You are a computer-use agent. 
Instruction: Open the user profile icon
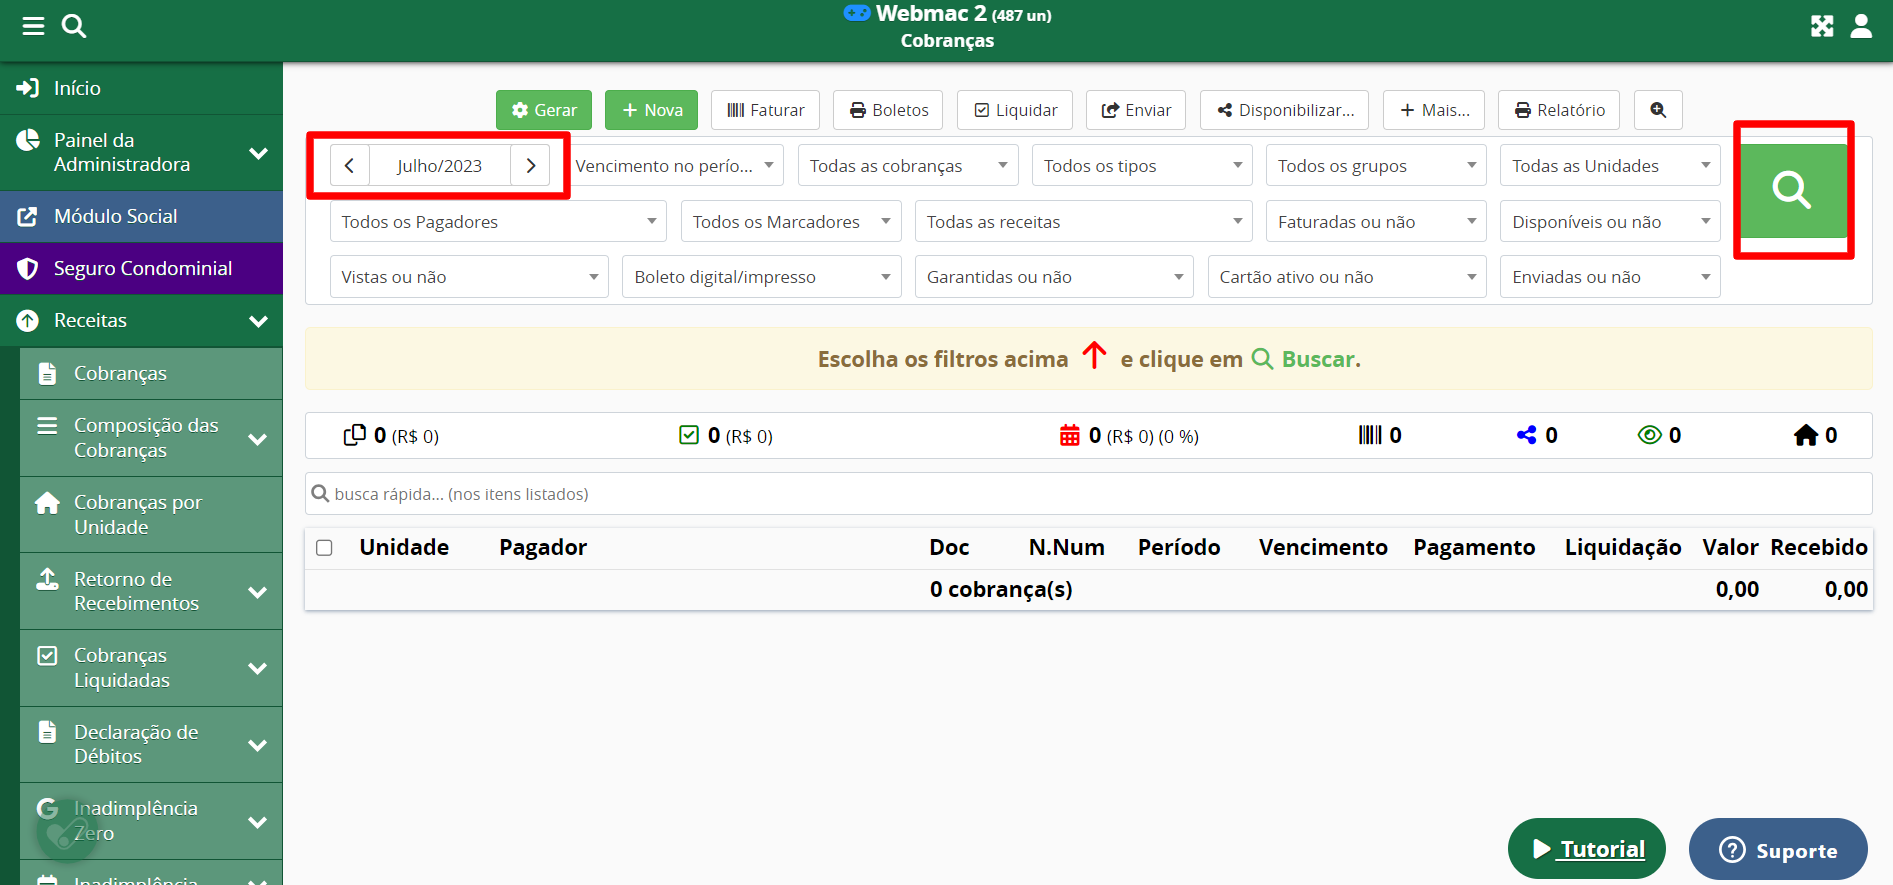coord(1861,26)
